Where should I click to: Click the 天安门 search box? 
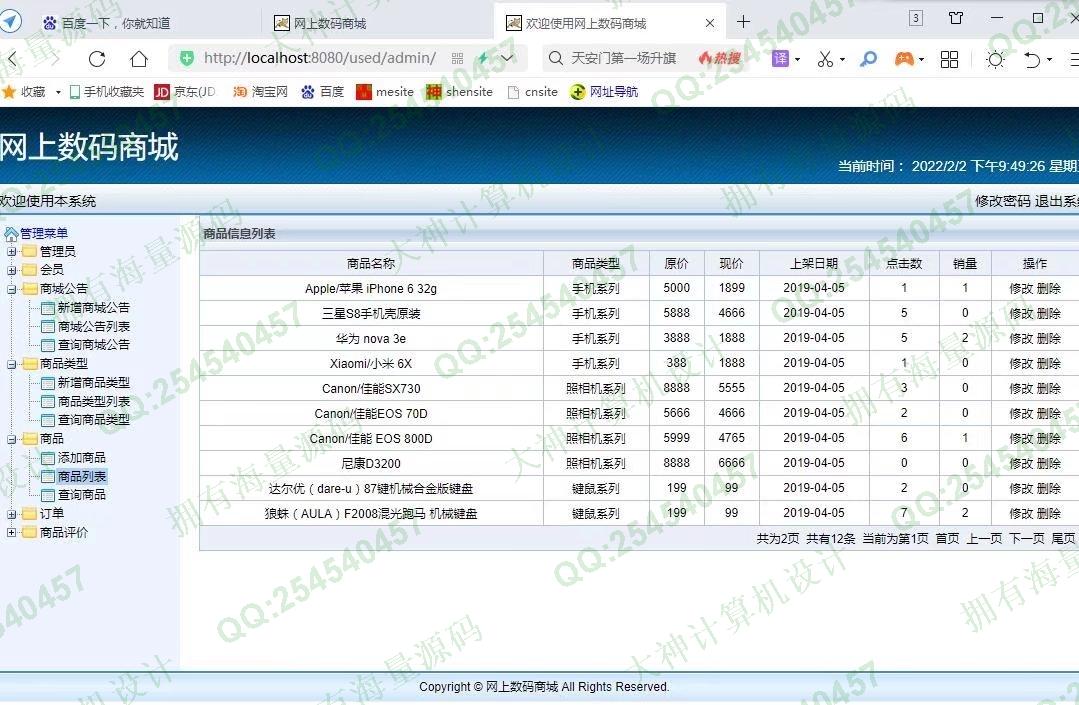pos(623,58)
